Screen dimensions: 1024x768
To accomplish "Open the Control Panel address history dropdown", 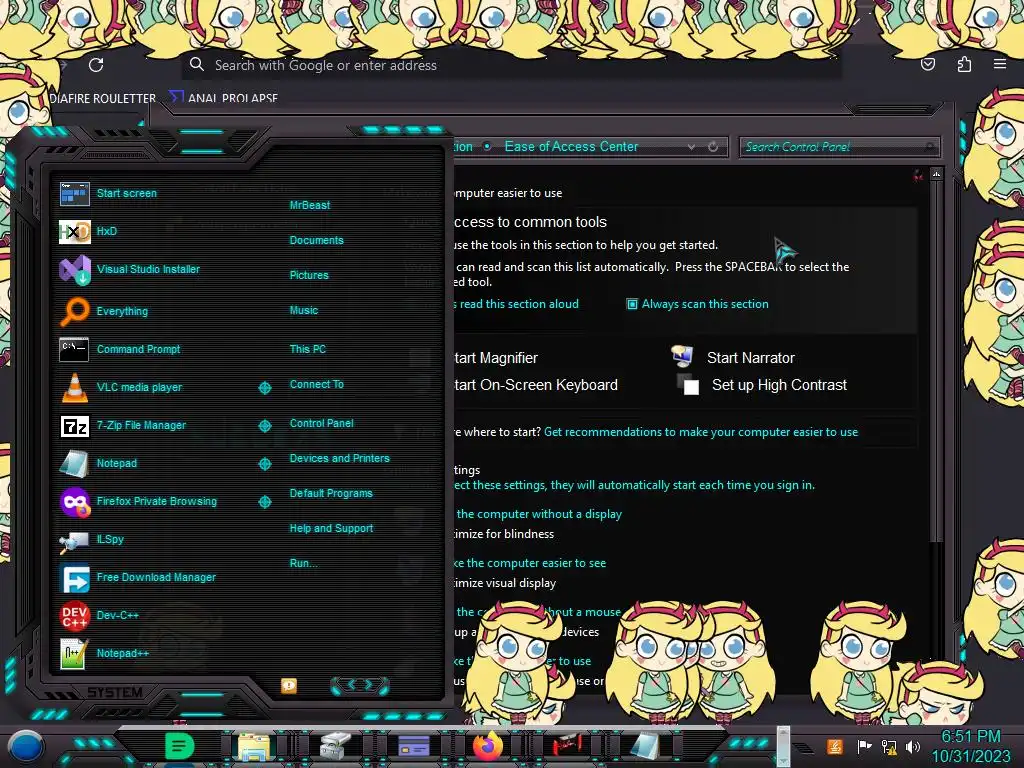I will [x=691, y=147].
